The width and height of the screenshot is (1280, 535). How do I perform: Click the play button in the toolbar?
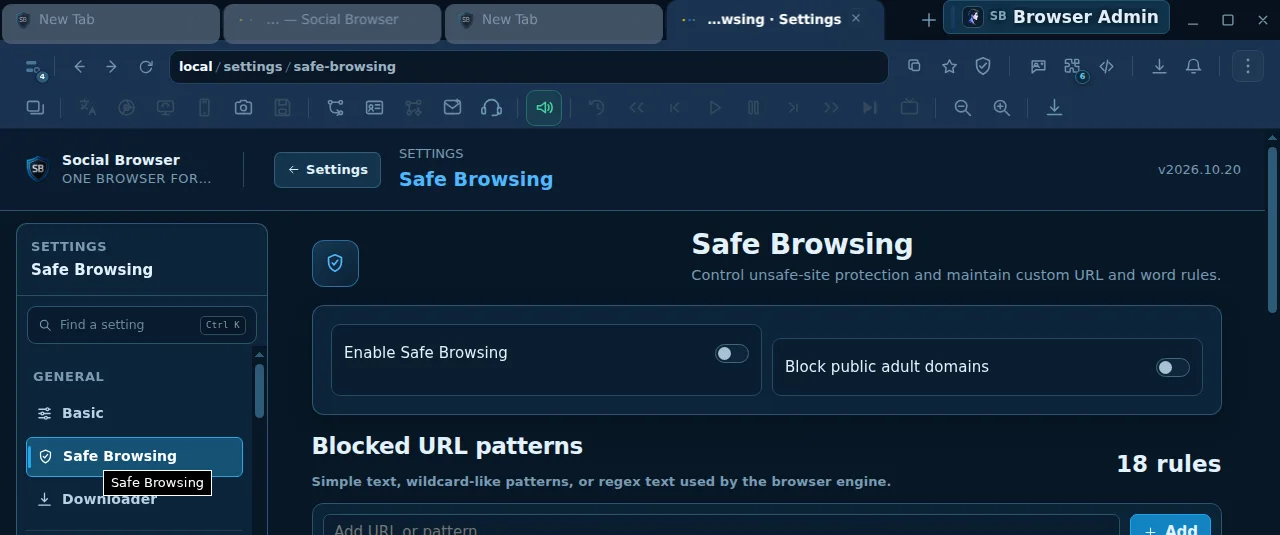click(715, 108)
